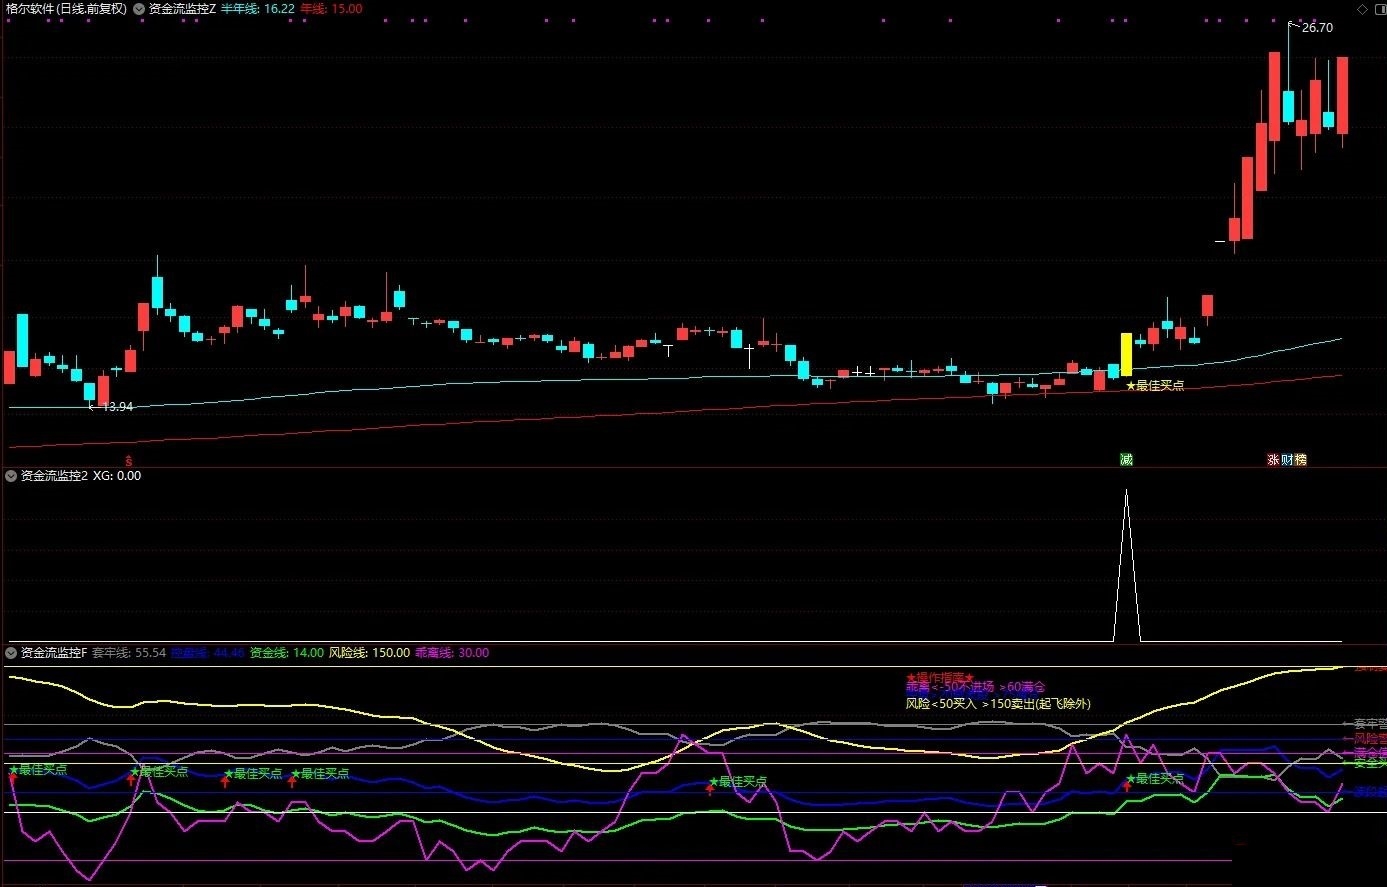Viewport: 1387px width, 887px height.
Task: Click the 格尔软件 (日线,前复权) title
Action: pyautogui.click(x=66, y=9)
